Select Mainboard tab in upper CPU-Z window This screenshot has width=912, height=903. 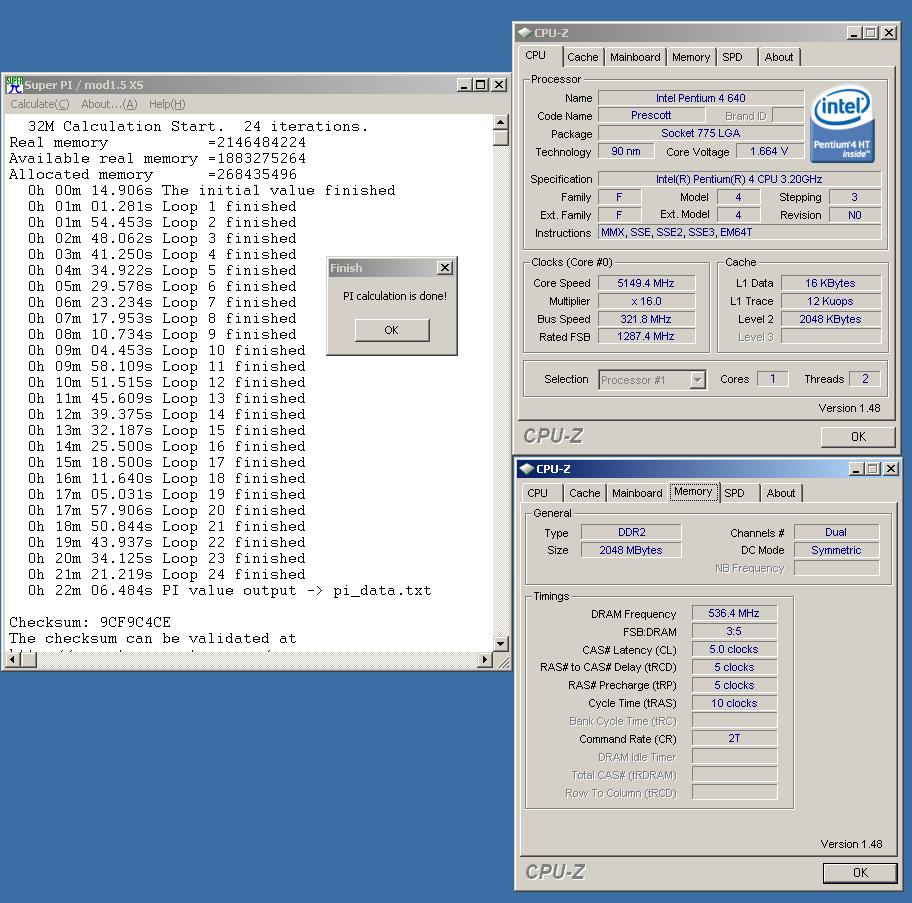635,57
